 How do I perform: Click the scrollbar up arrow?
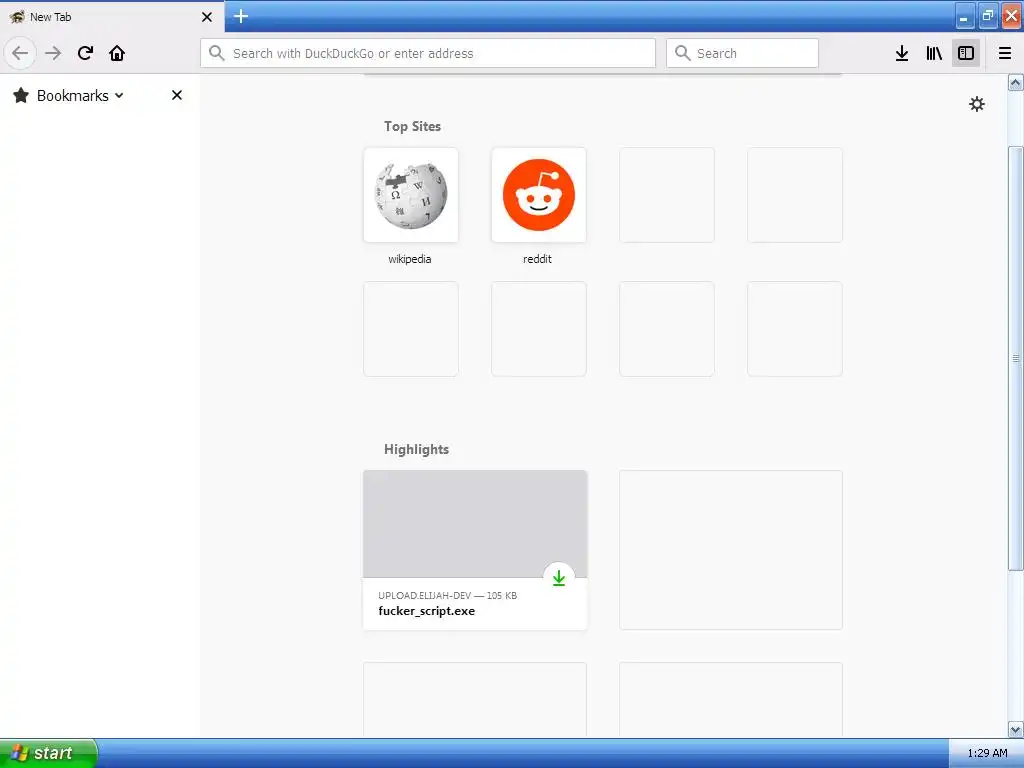(1015, 82)
